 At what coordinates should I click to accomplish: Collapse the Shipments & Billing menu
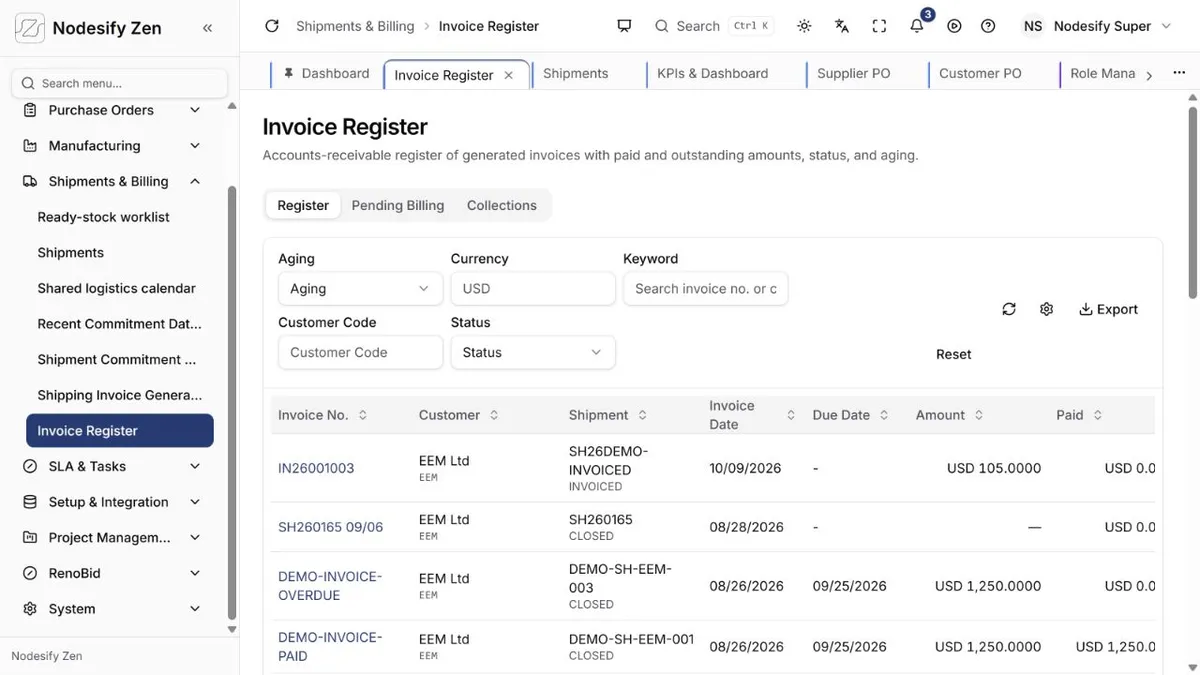(x=195, y=182)
